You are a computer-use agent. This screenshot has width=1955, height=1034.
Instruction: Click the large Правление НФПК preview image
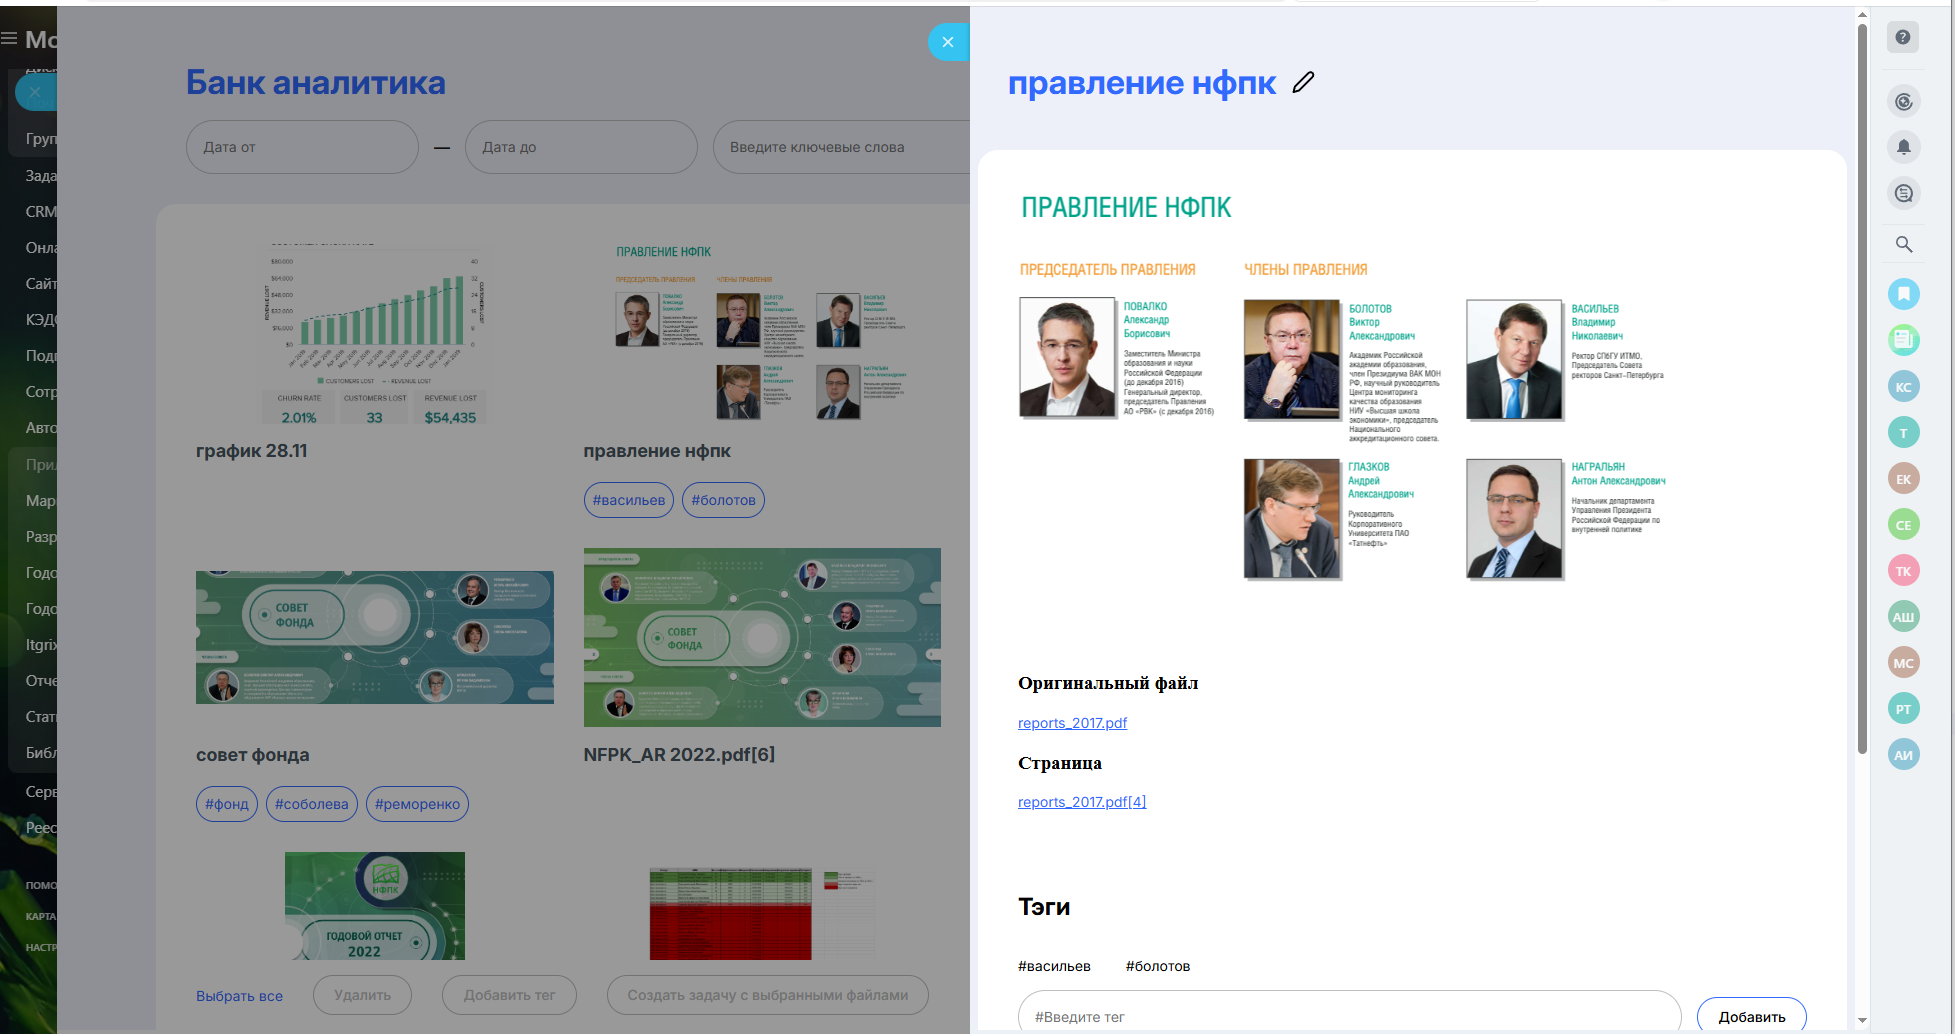click(x=1342, y=390)
